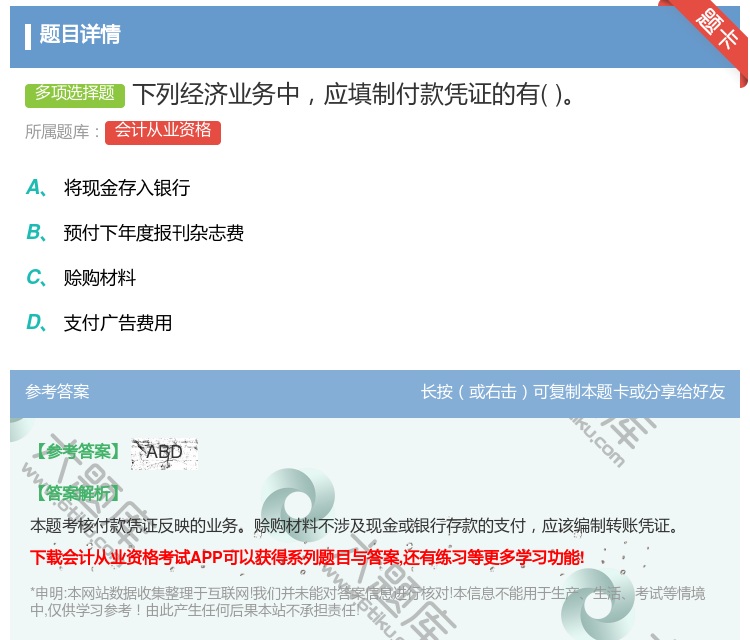The height and width of the screenshot is (640, 750).
Task: Click the 【参考答案】 label
Action: click(77, 451)
